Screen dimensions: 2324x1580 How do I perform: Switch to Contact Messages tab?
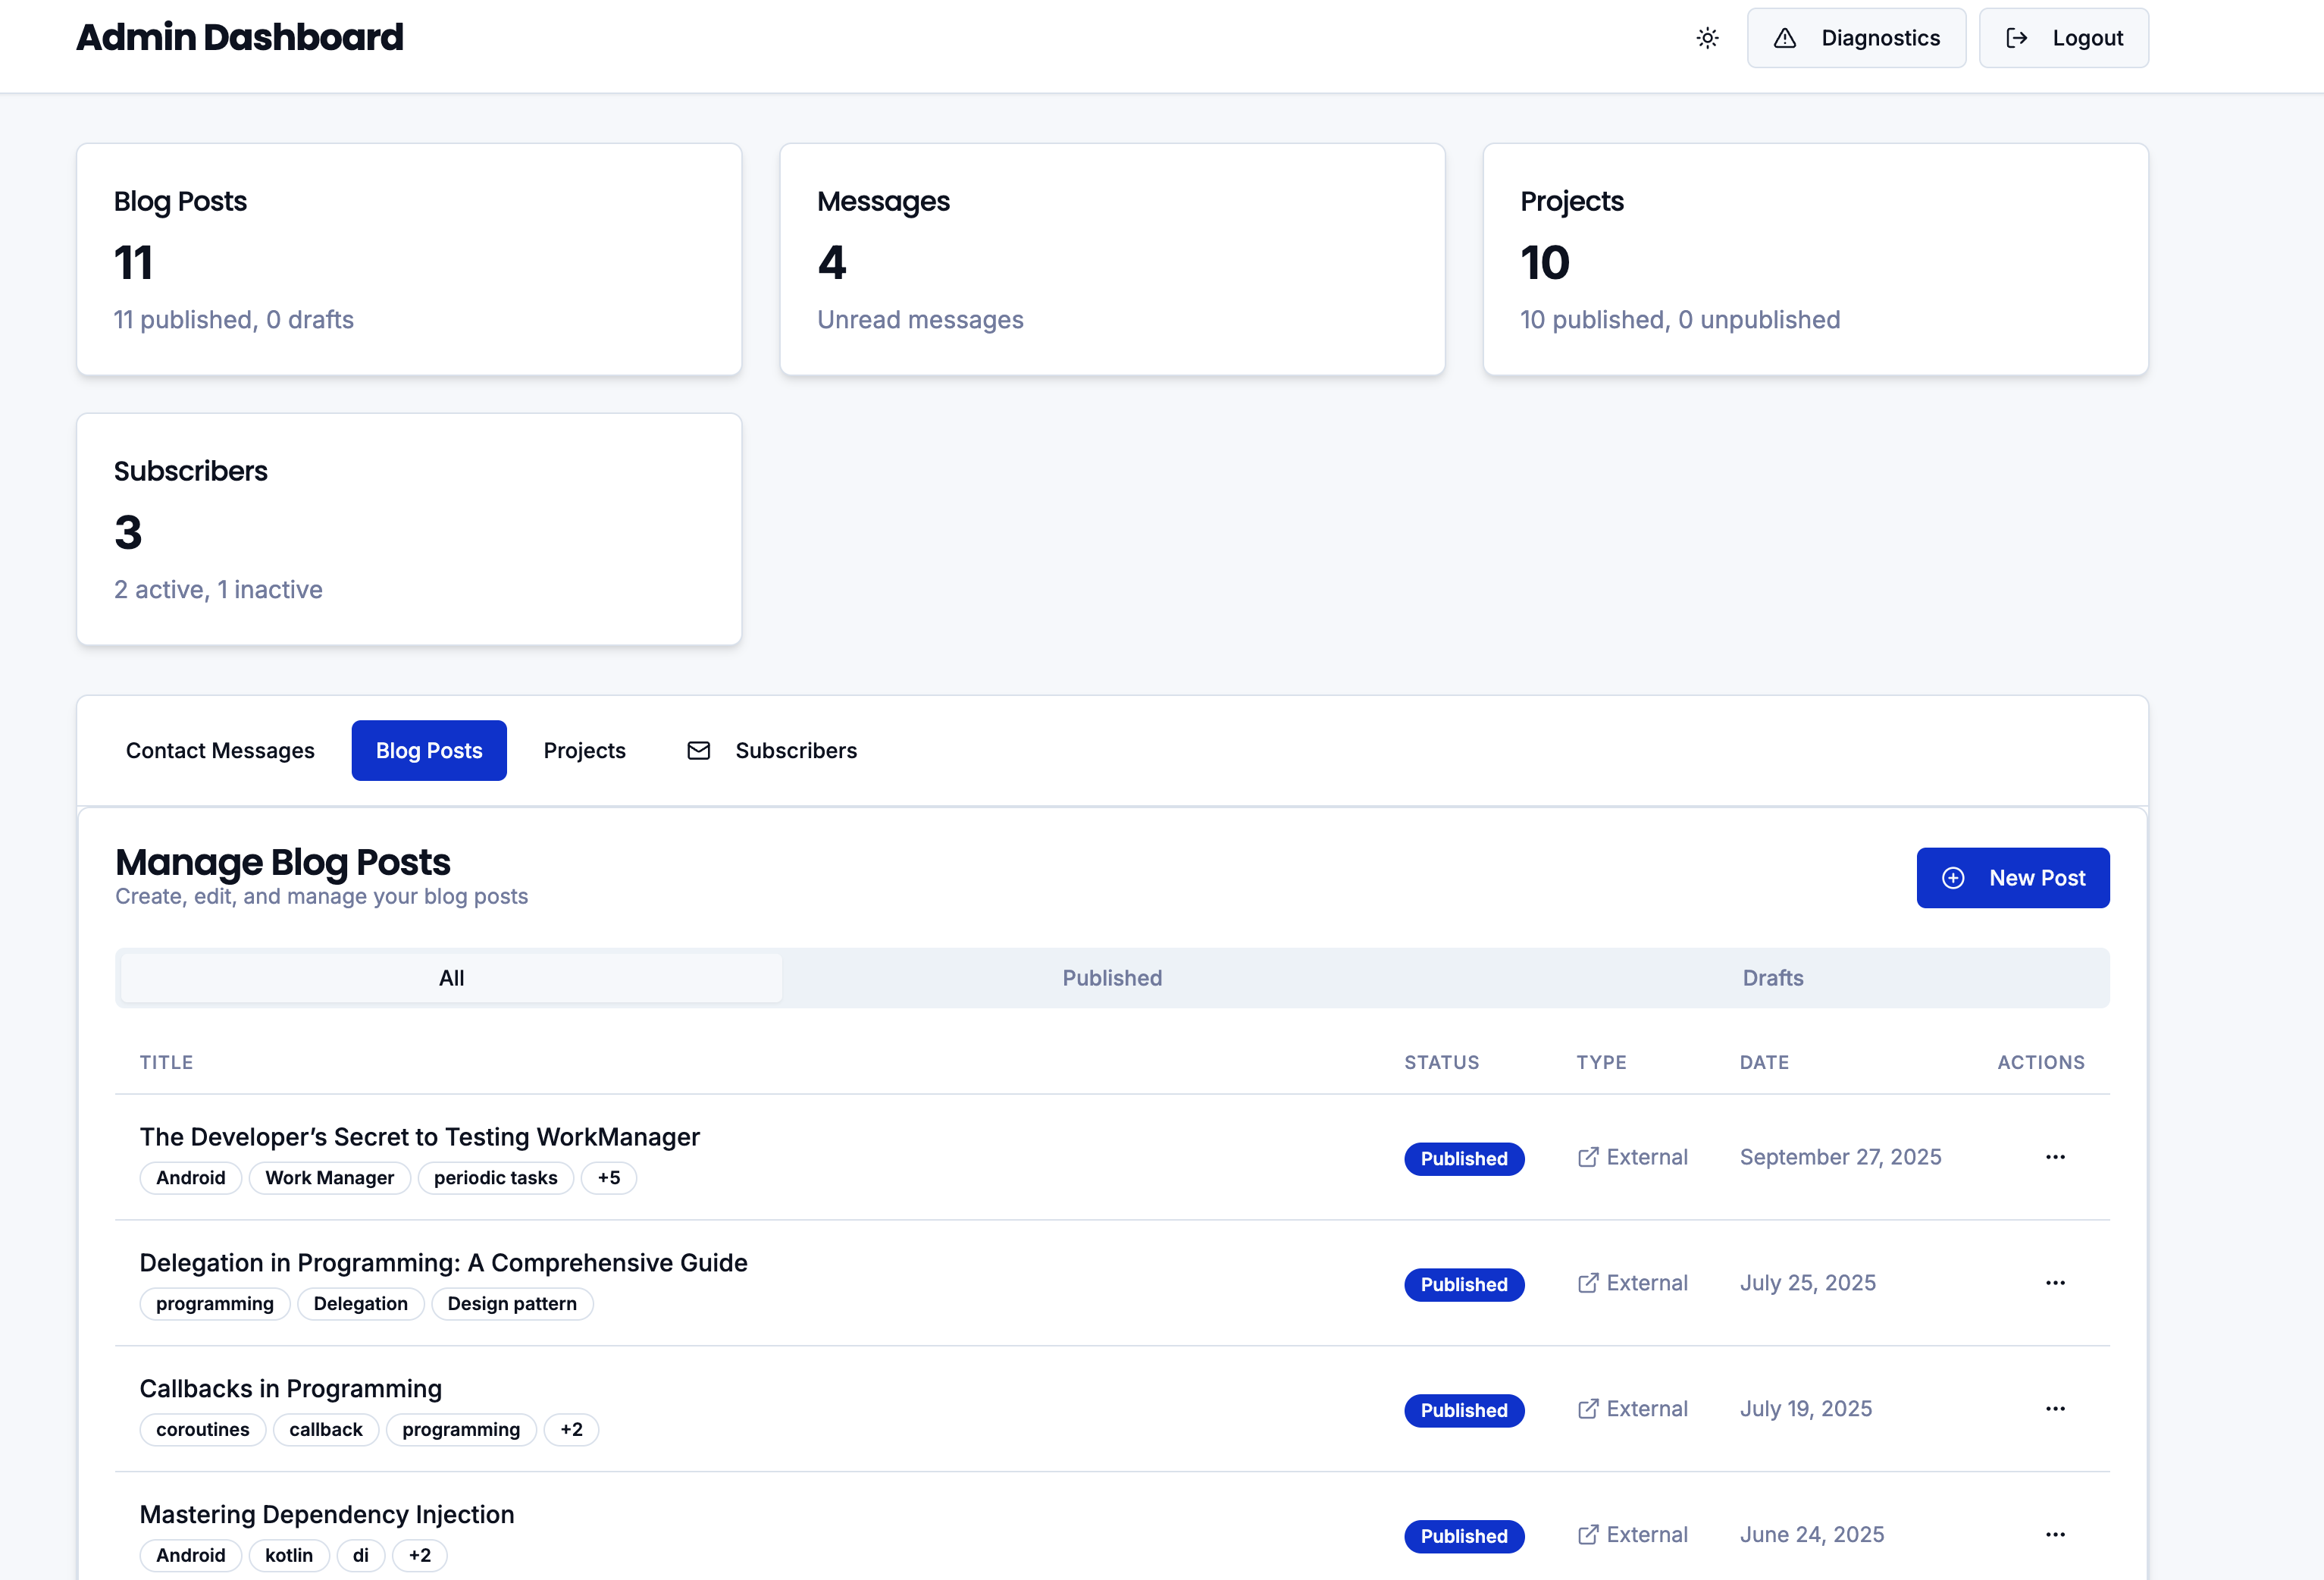[x=220, y=750]
